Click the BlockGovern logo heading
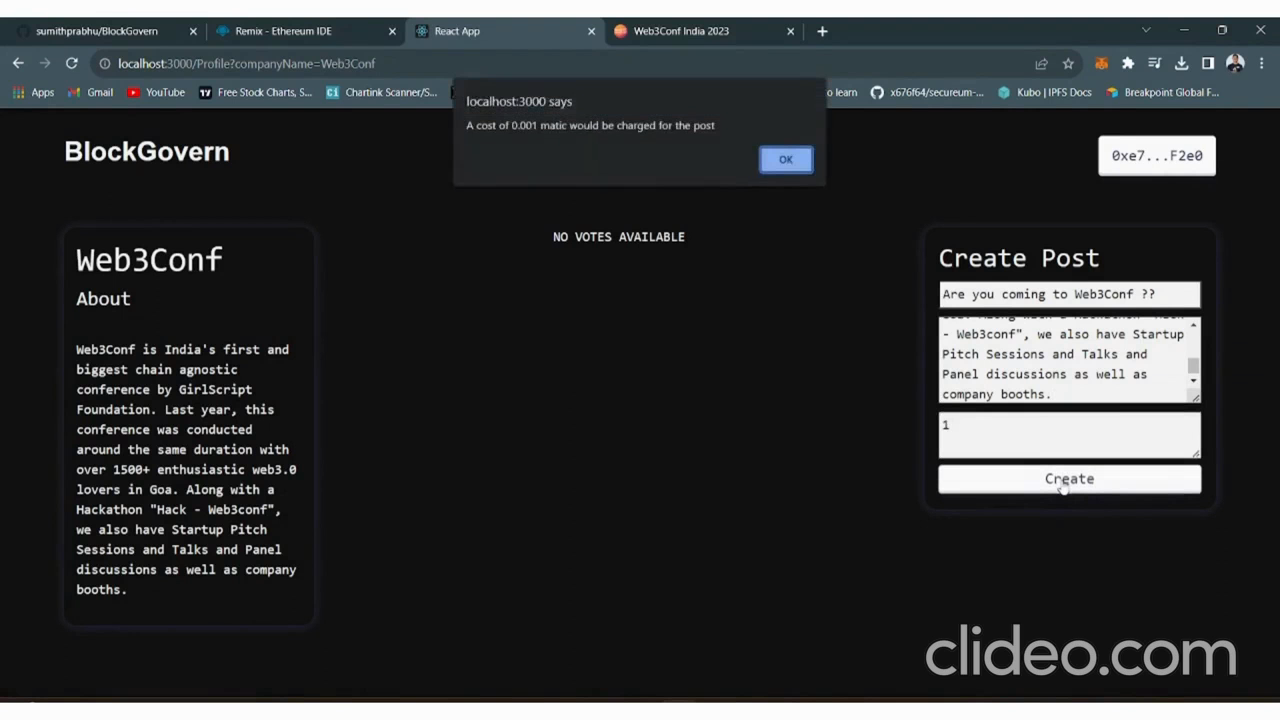This screenshot has width=1280, height=720. tap(147, 152)
